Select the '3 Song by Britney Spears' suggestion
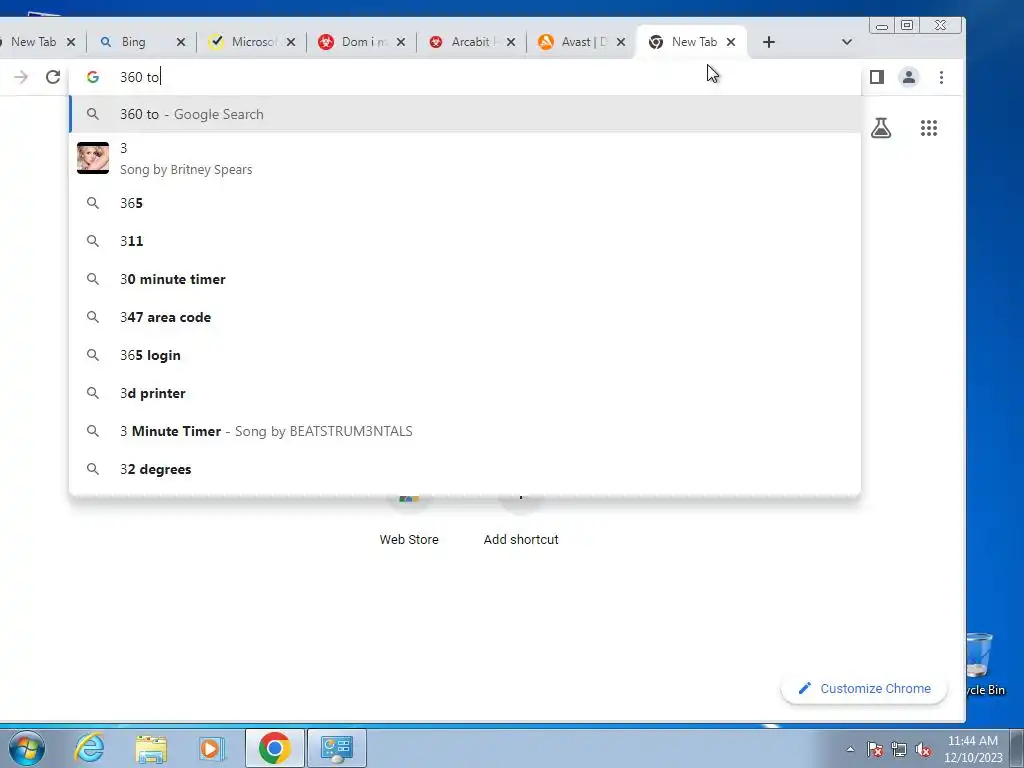1024x768 pixels. (465, 159)
